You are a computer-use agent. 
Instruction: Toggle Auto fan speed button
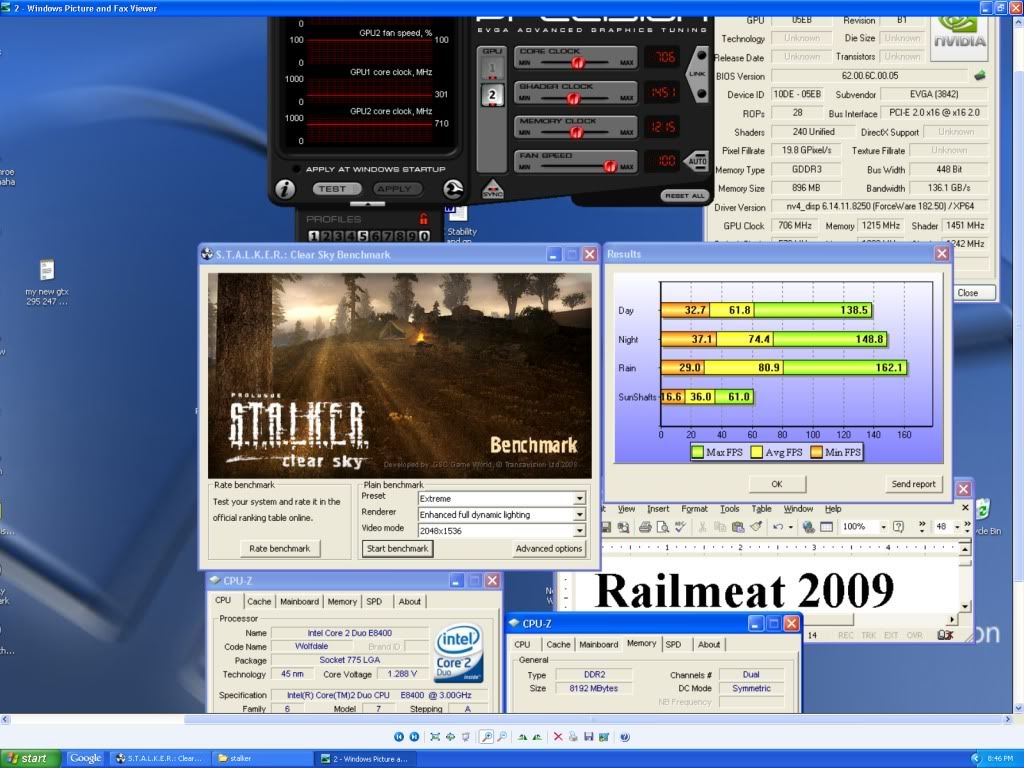coord(696,161)
